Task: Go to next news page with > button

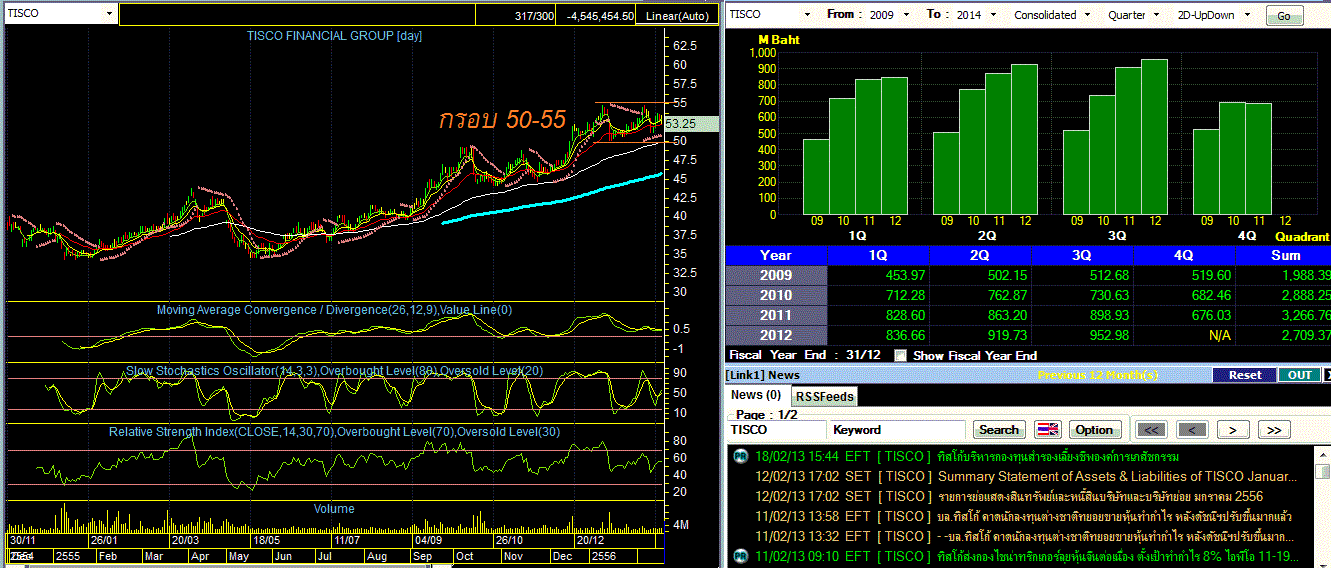Action: (x=1233, y=430)
